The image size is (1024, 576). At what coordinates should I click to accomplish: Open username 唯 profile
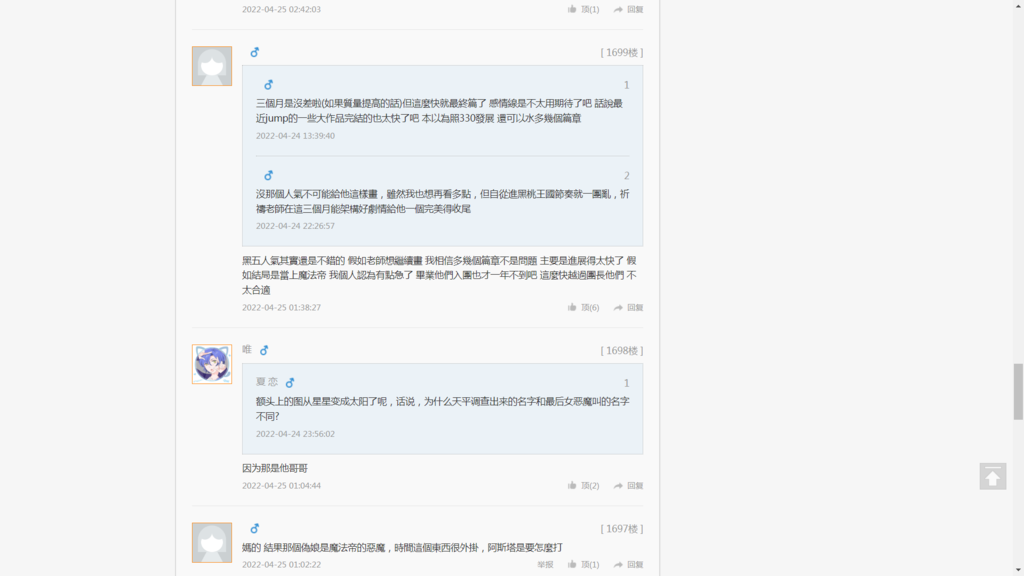247,350
